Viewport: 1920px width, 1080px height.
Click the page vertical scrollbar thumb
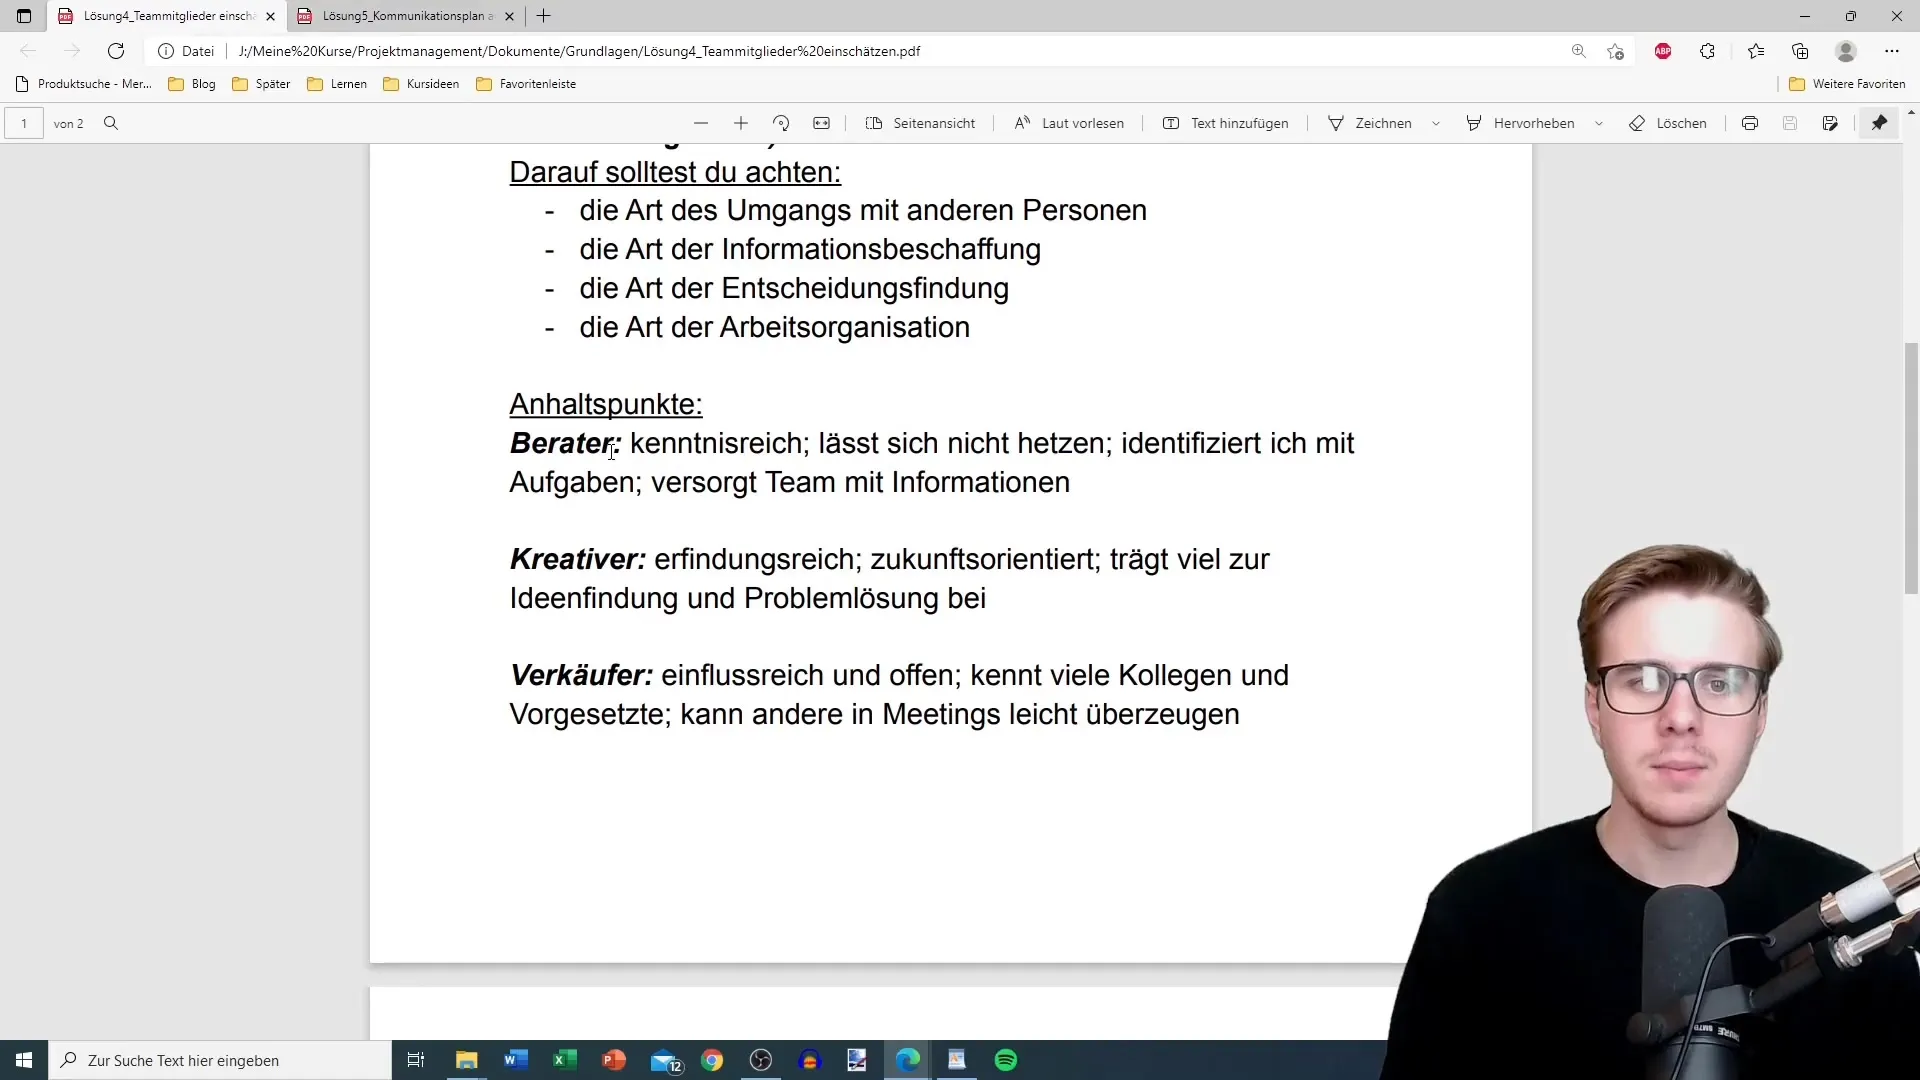coord(1911,468)
